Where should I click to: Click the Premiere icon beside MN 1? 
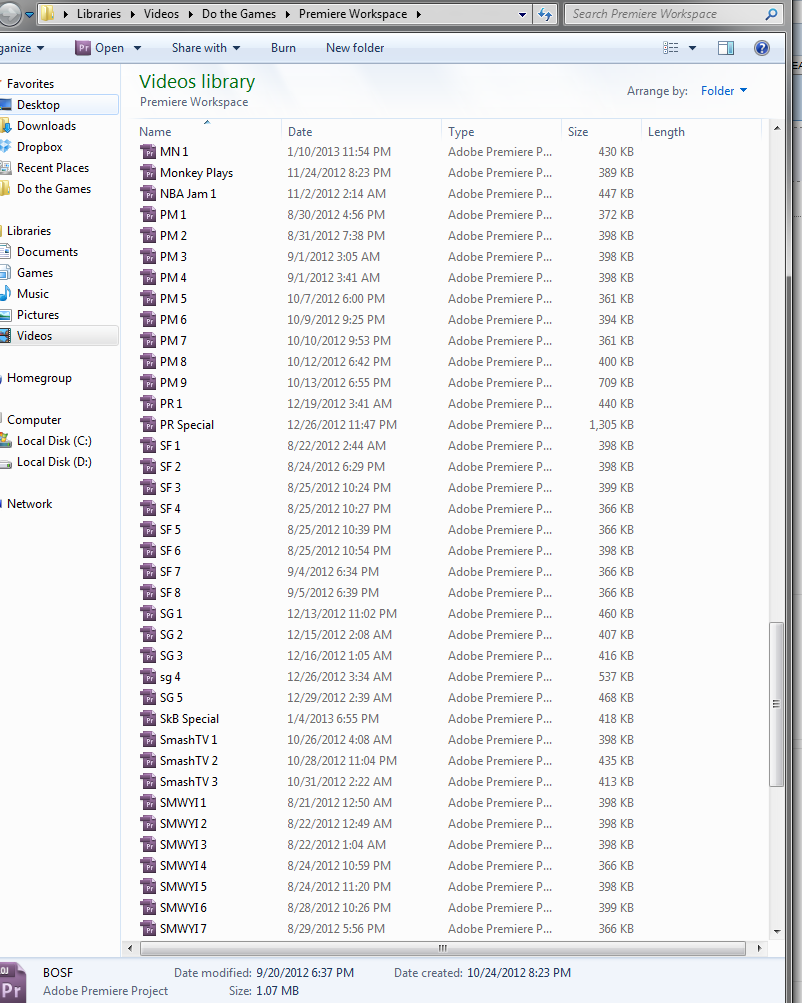pos(148,152)
